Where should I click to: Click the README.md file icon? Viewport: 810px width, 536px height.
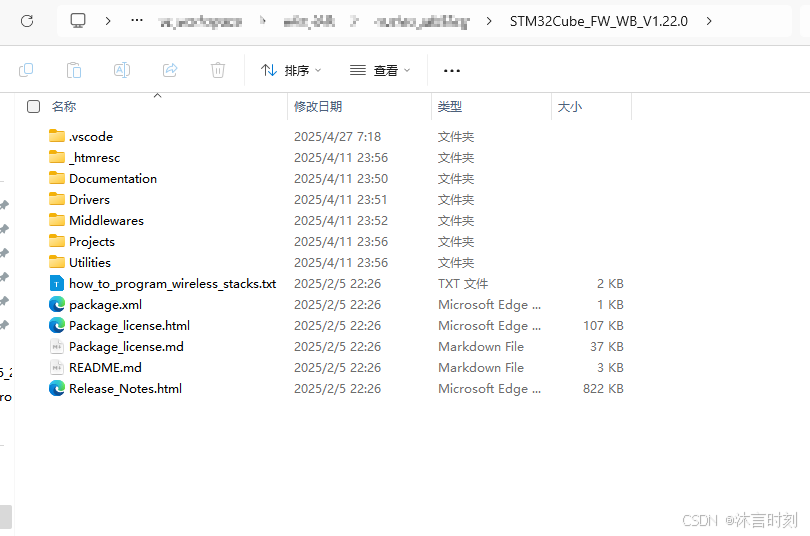[x=57, y=367]
